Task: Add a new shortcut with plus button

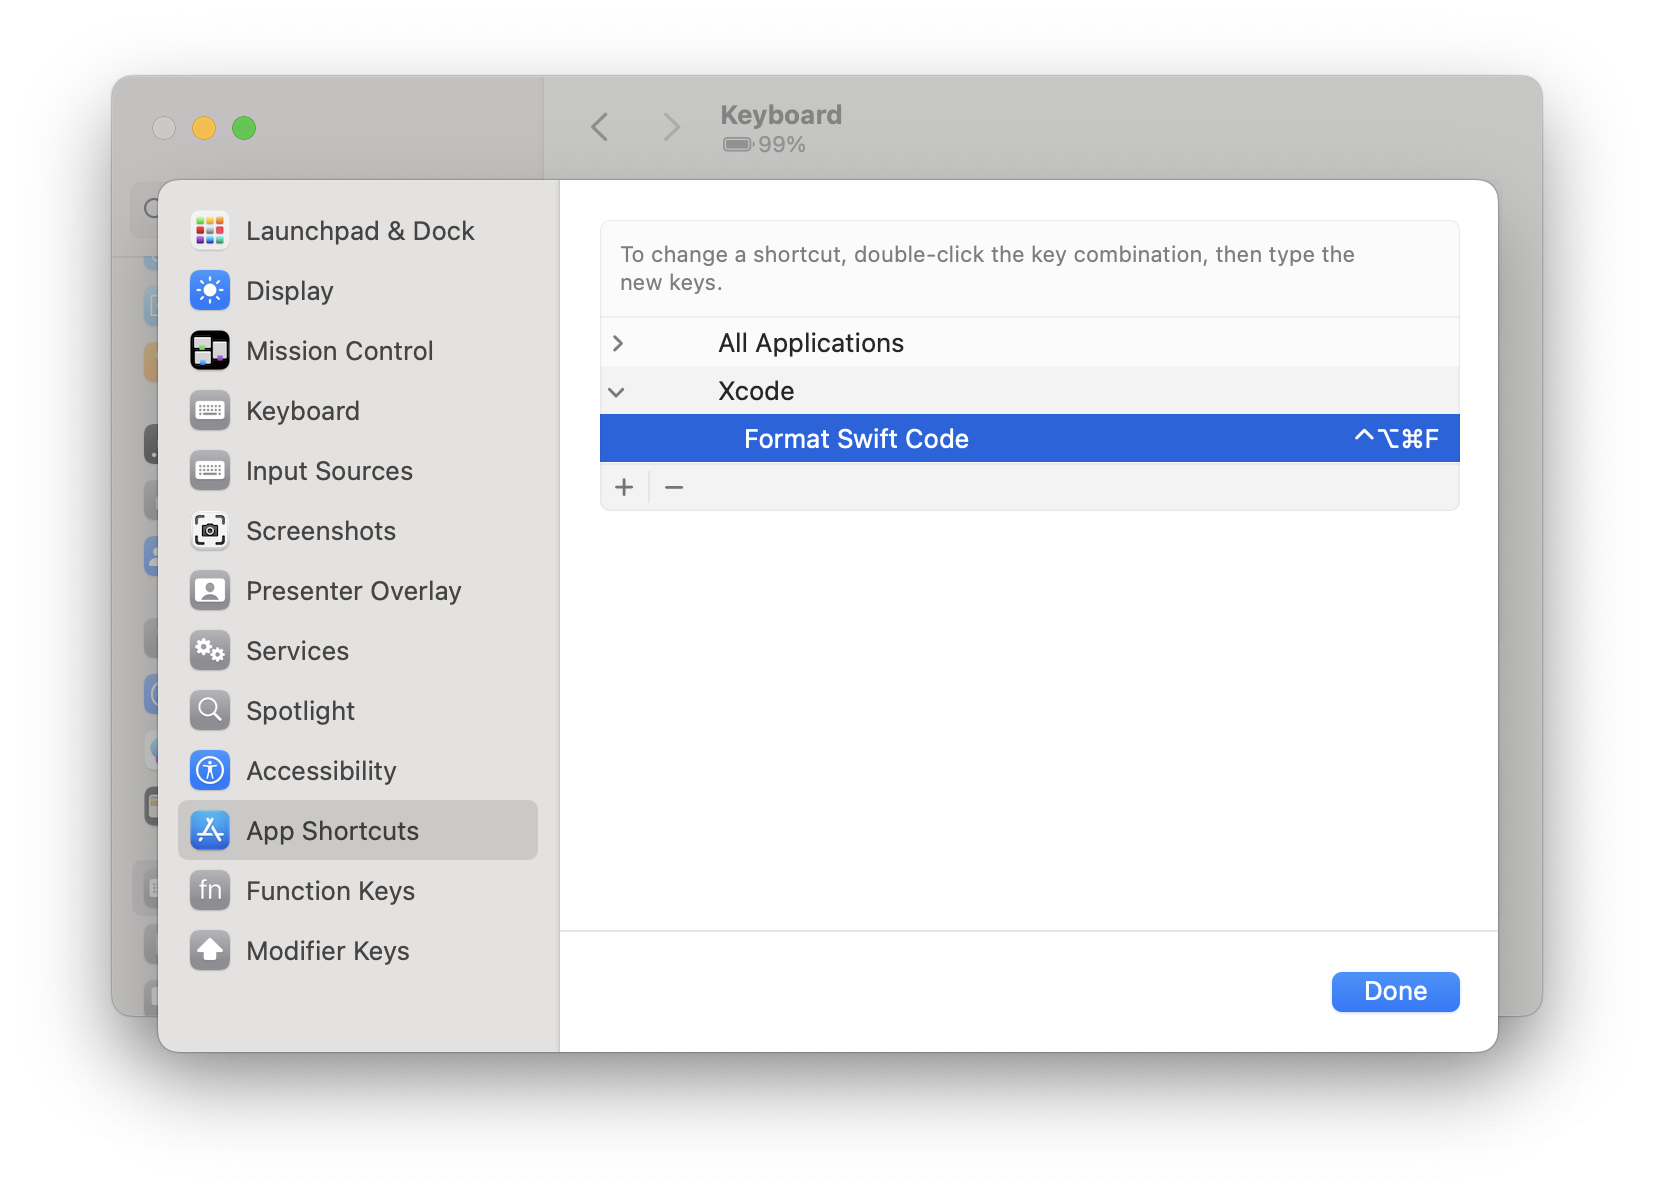Action: click(x=624, y=487)
